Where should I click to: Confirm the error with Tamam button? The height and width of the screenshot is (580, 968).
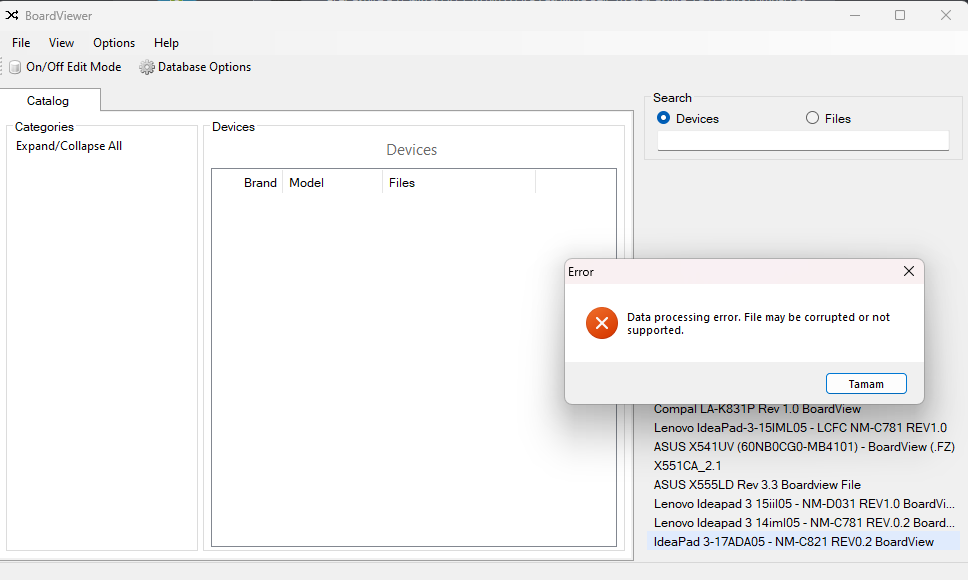click(866, 384)
